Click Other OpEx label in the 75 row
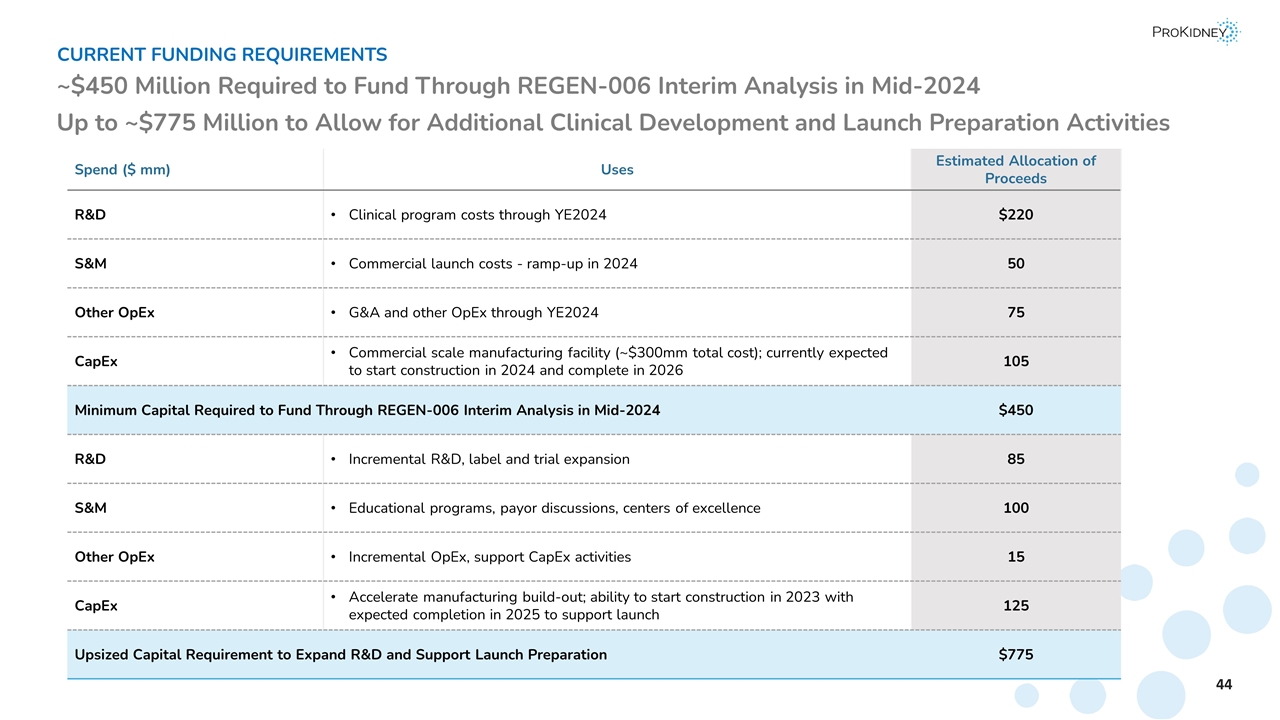1280x720 pixels. pos(115,313)
